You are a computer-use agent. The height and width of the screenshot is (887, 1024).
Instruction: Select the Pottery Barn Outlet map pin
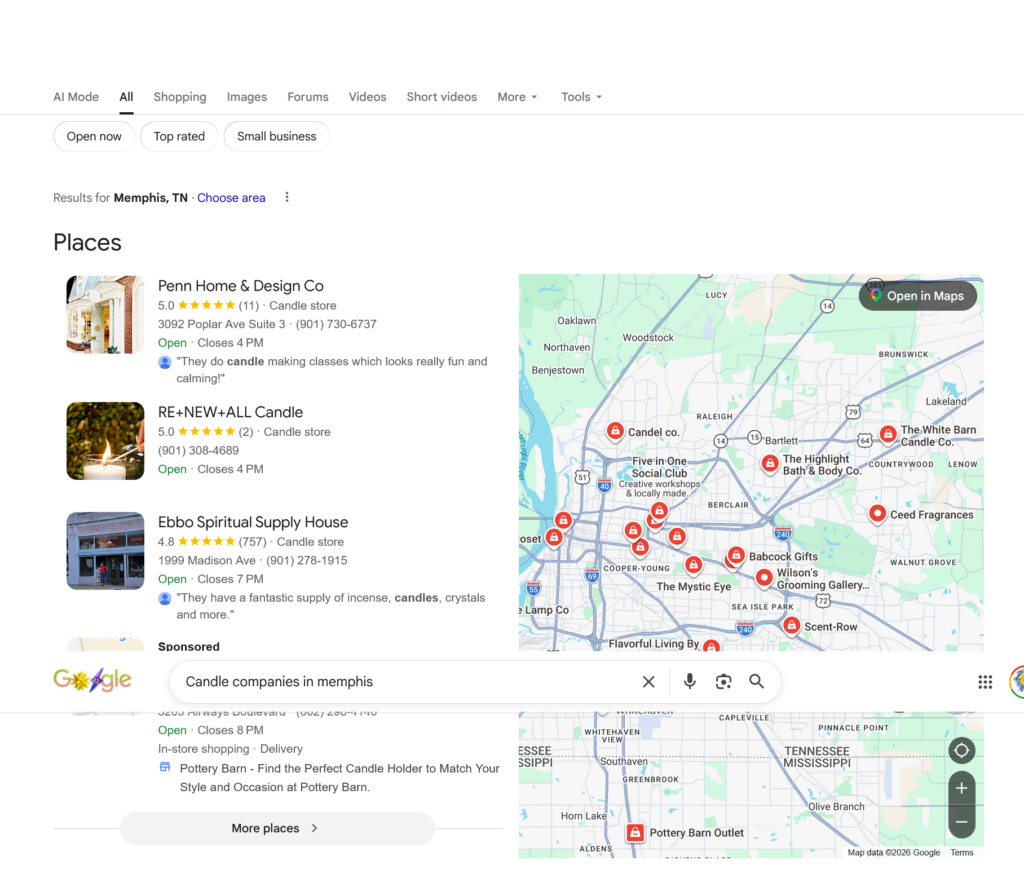(x=634, y=833)
